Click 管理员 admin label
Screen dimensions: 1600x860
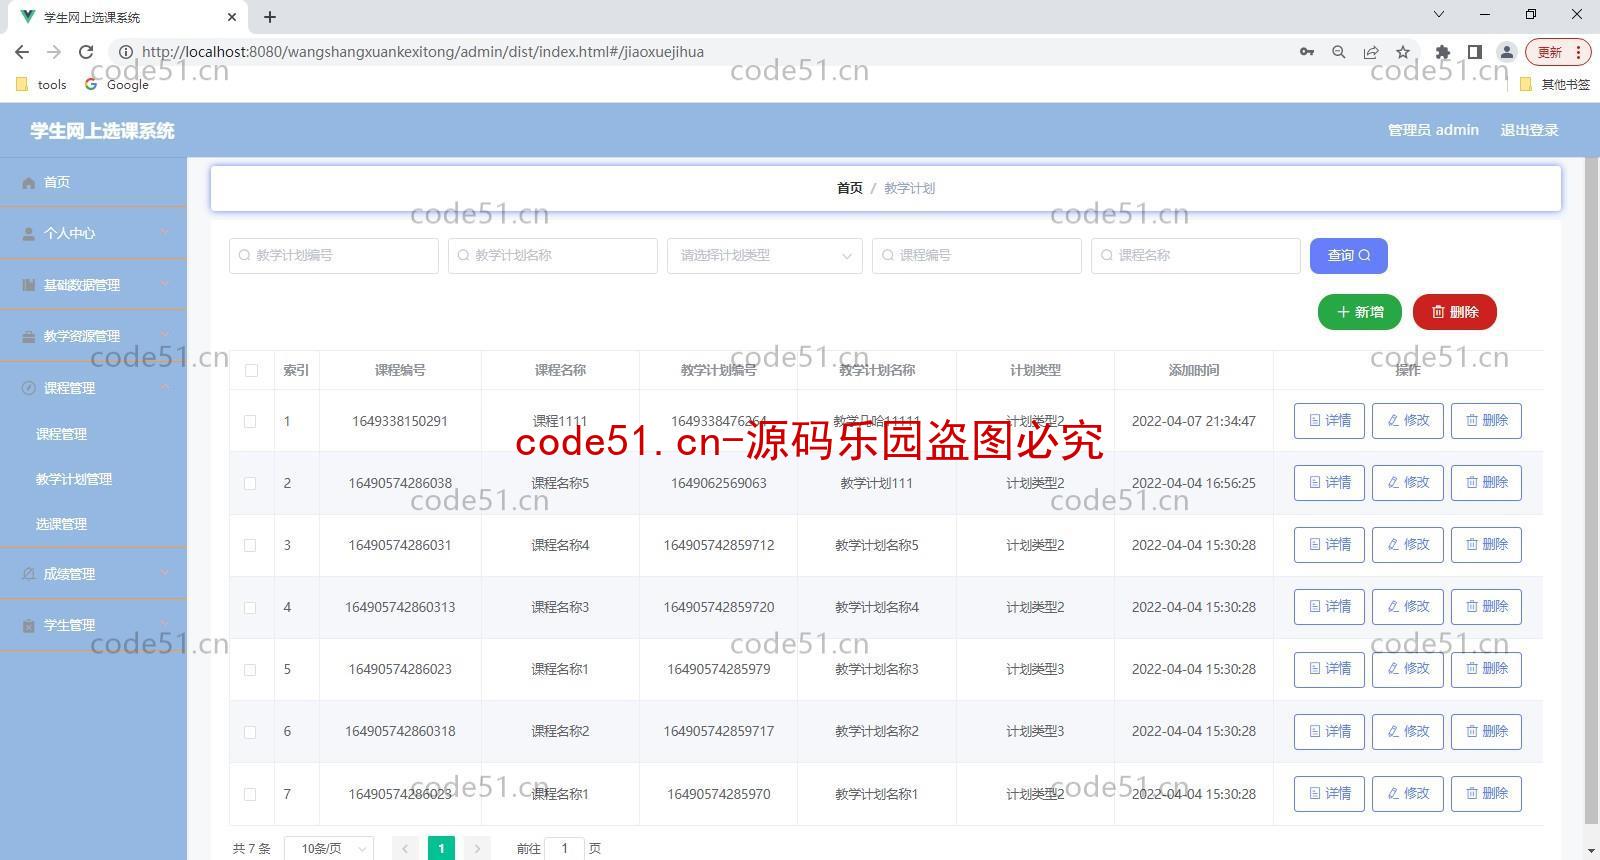(x=1433, y=130)
